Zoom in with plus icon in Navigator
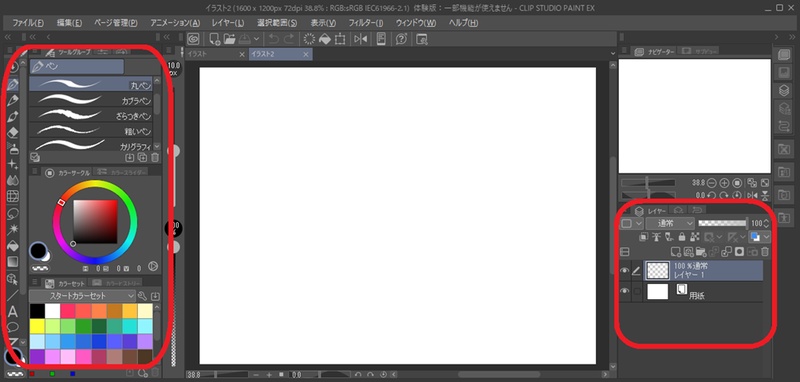 (724, 183)
